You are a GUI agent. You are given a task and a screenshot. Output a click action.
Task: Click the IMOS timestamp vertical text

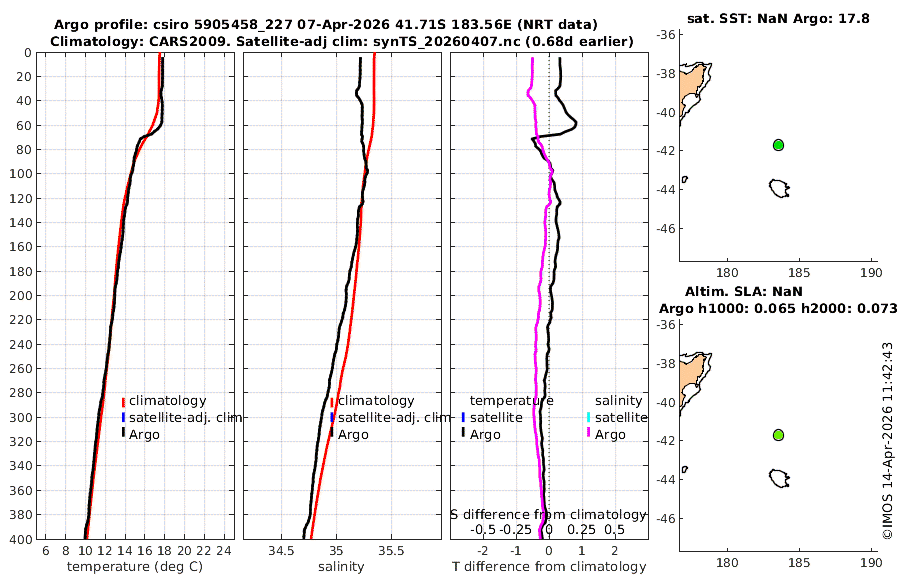(887, 440)
